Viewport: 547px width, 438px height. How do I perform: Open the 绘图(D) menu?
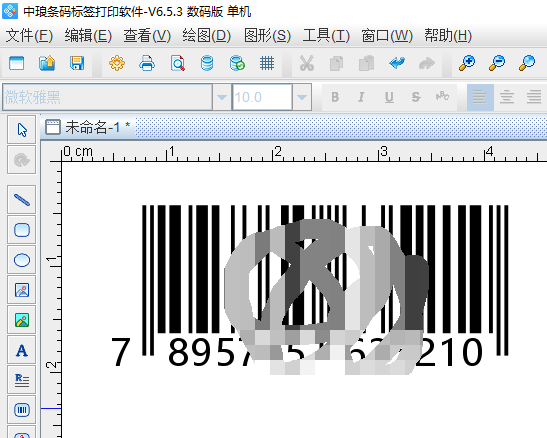click(x=207, y=36)
